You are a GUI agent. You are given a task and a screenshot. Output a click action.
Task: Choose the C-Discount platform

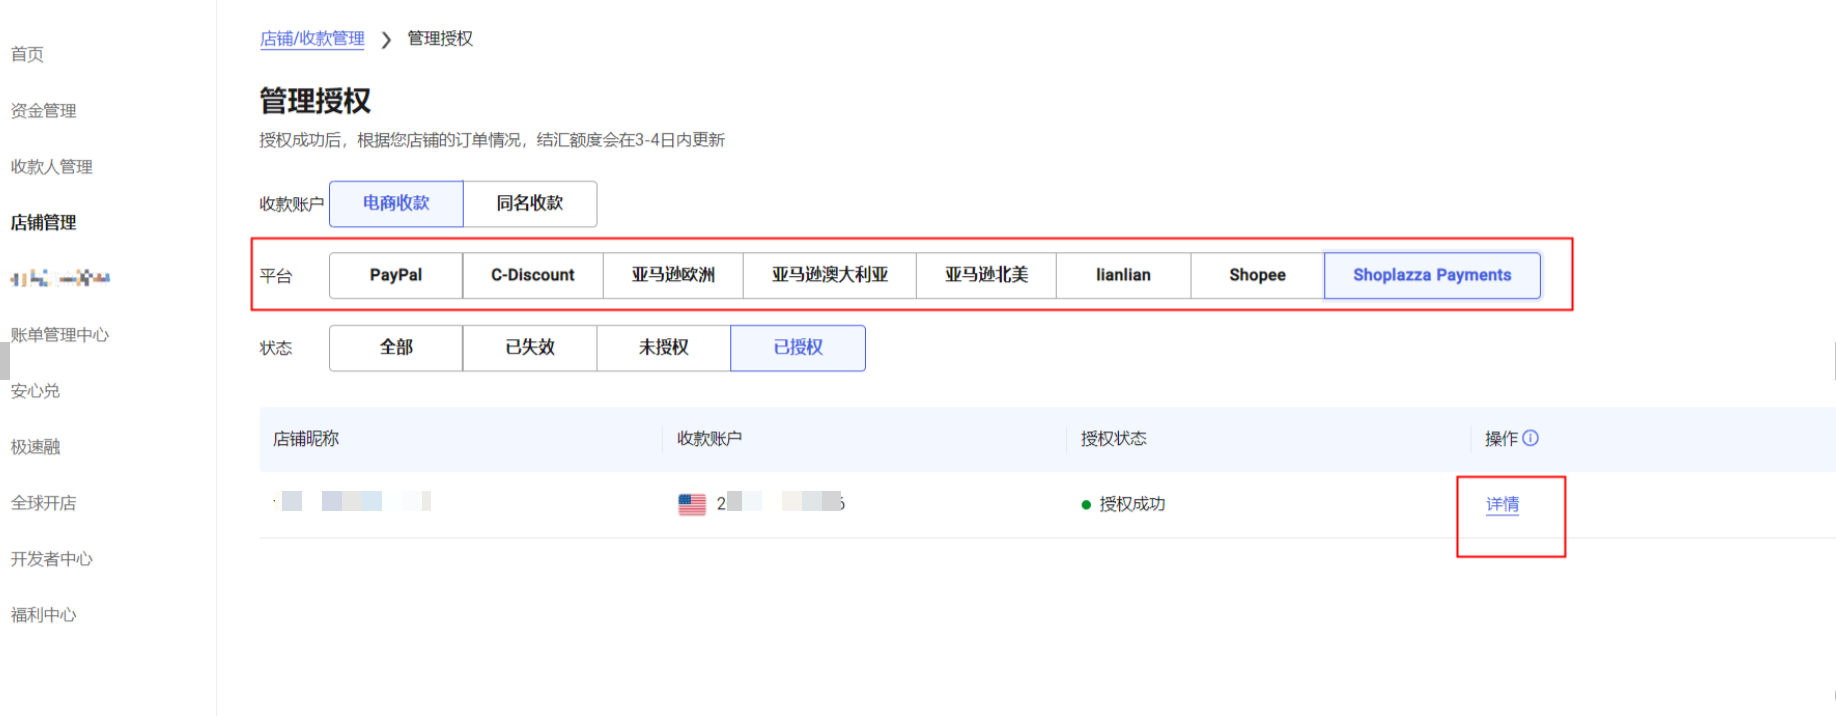533,275
